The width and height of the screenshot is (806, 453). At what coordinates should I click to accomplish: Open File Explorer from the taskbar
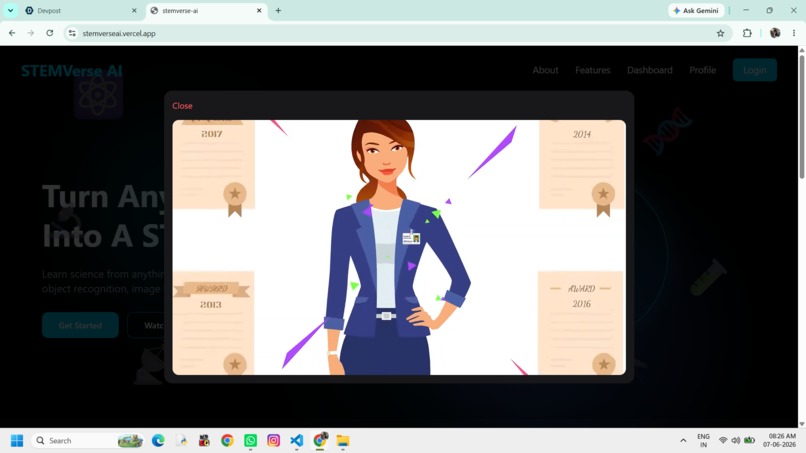[x=343, y=441]
